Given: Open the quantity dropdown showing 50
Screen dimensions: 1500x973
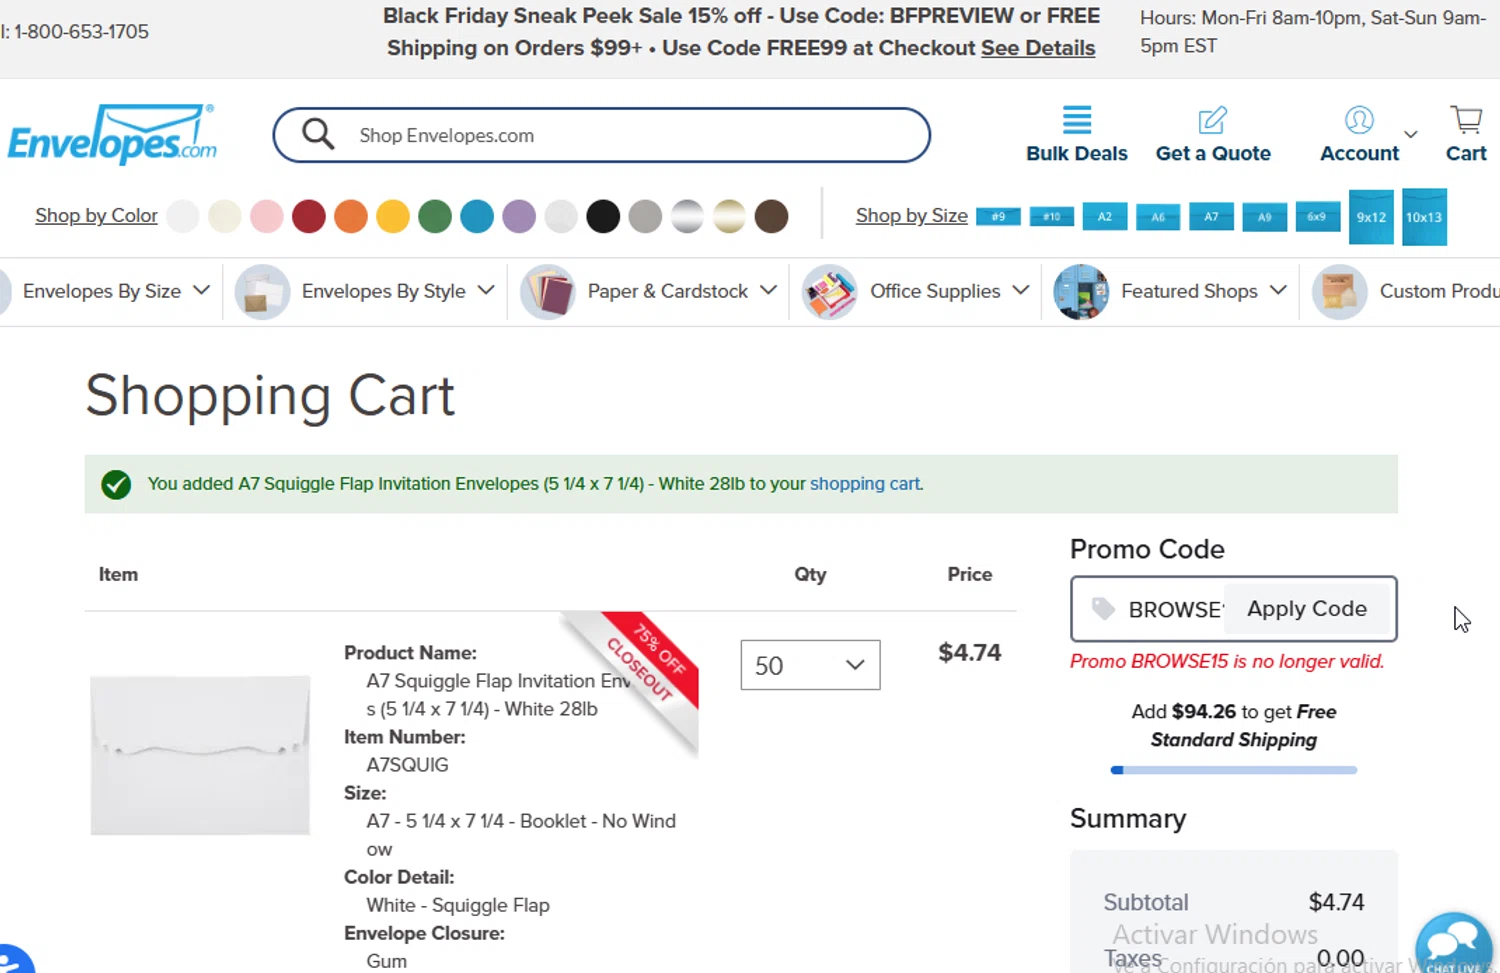Looking at the screenshot, I should [810, 665].
